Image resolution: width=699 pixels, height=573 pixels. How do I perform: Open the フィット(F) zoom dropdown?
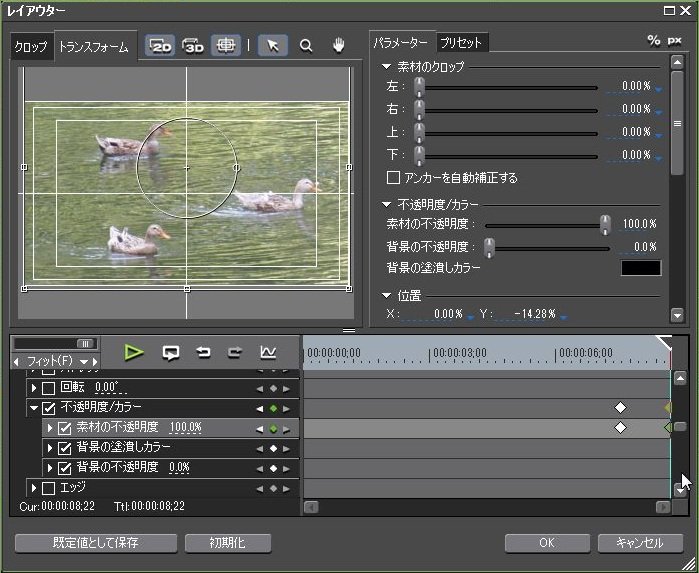(x=83, y=362)
